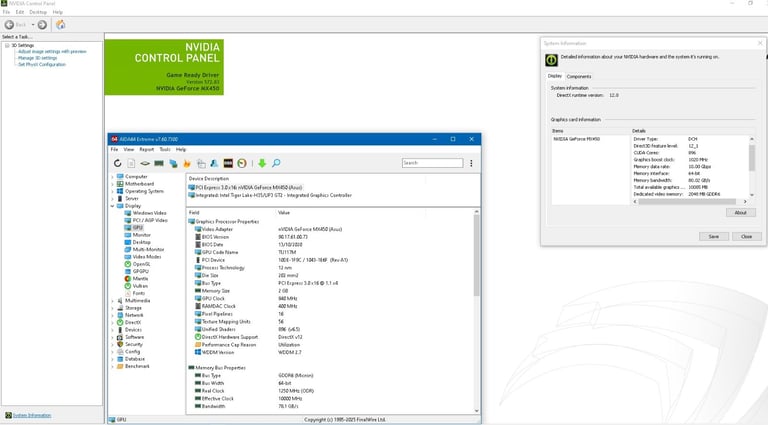
Task: Click the NVIDIA Control Panel Home icon
Action: (x=61, y=24)
